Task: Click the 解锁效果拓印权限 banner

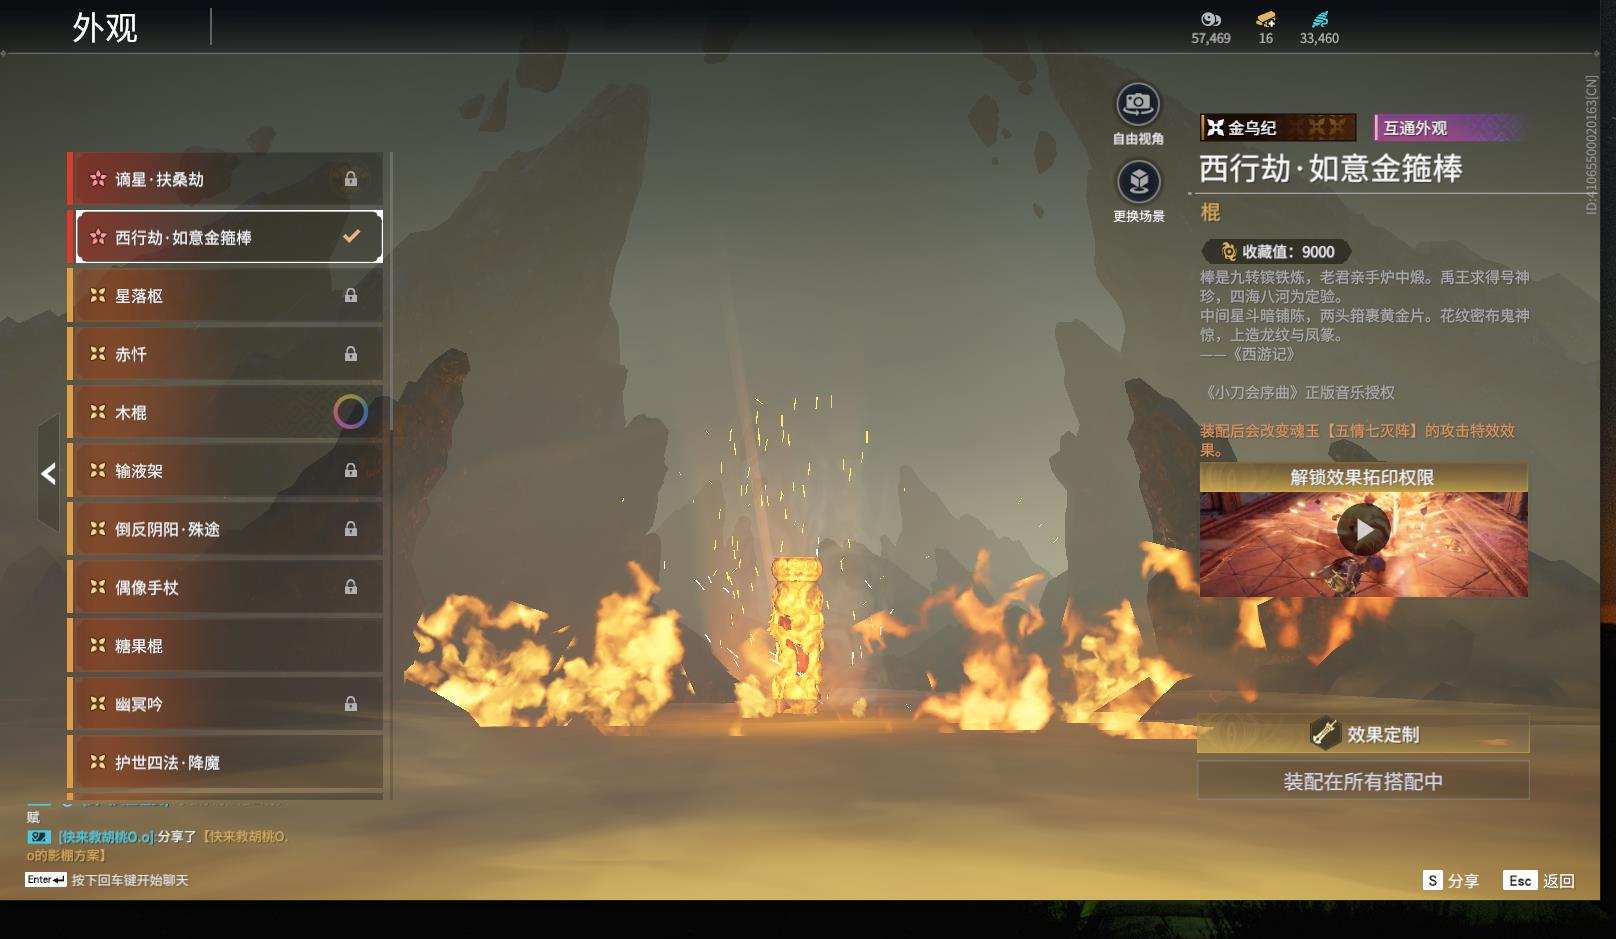Action: 1363,477
